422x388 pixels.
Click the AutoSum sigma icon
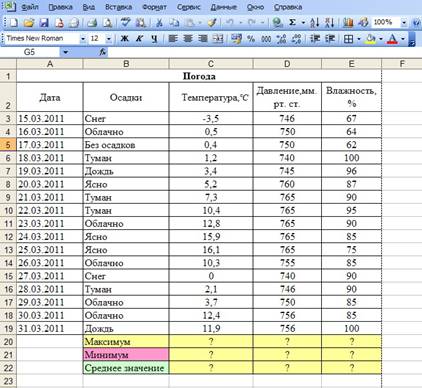[292, 23]
